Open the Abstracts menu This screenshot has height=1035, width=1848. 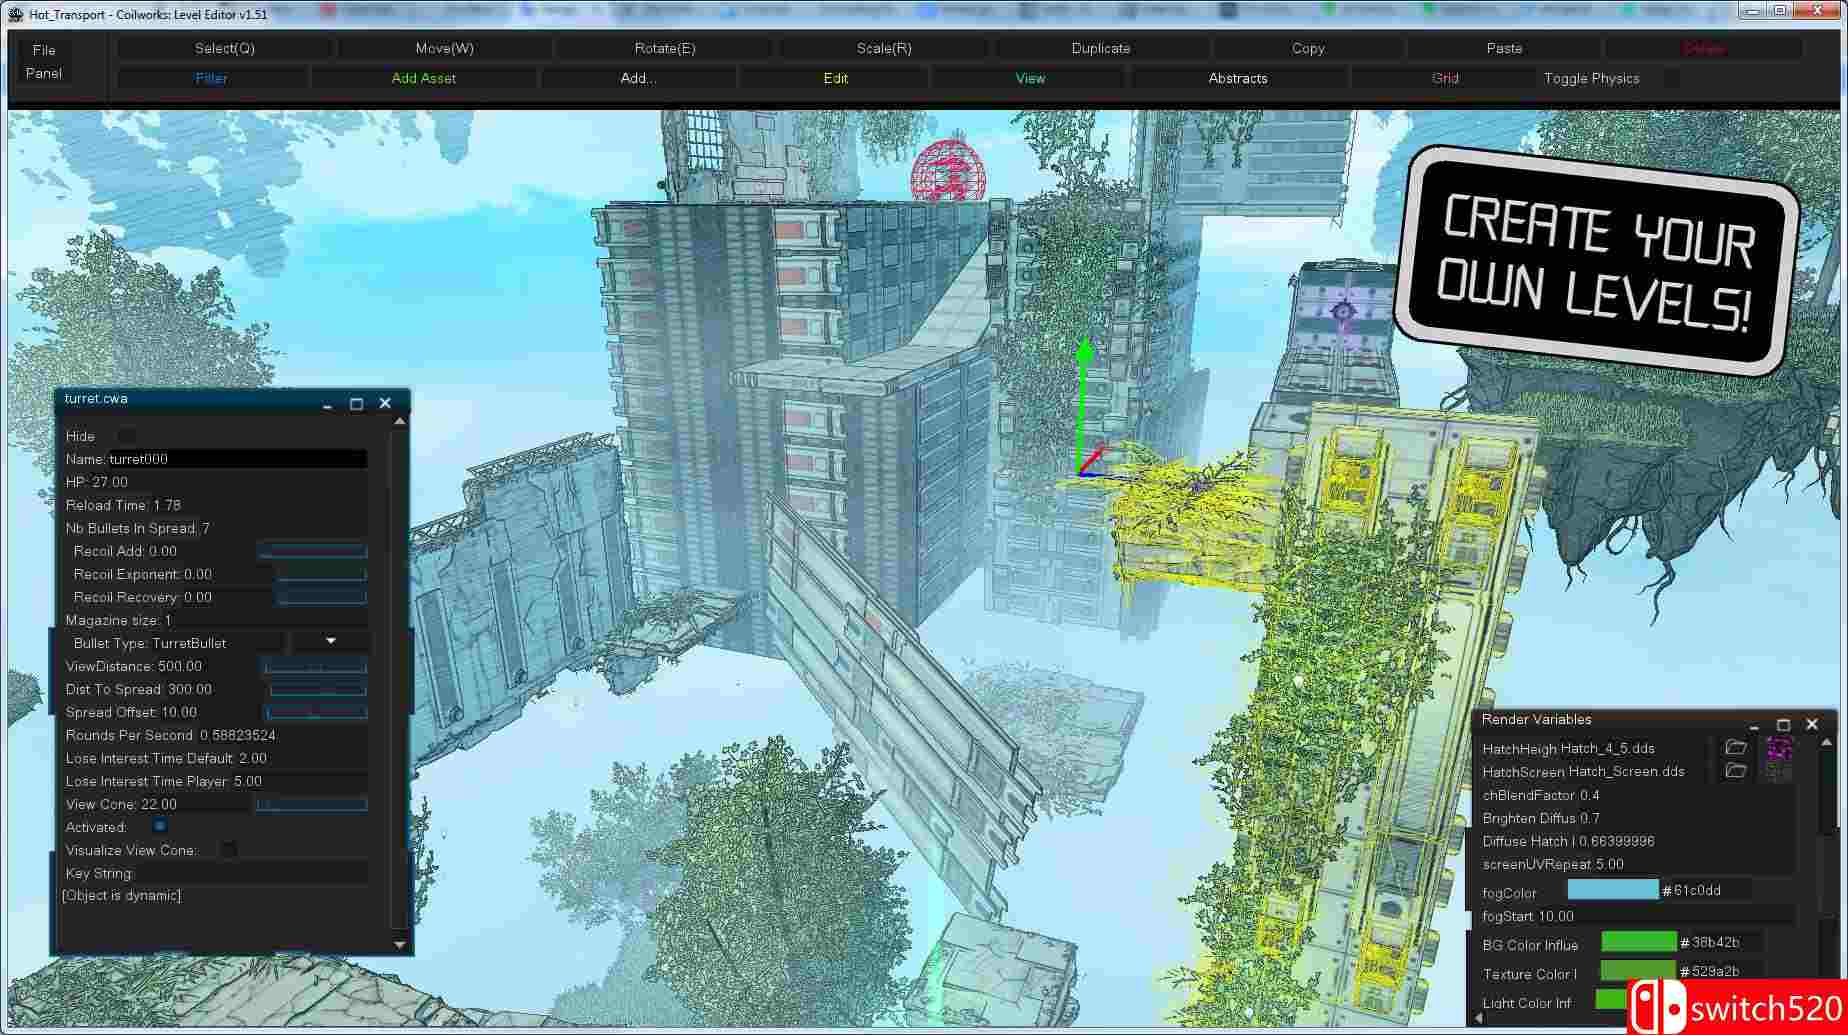click(1237, 78)
